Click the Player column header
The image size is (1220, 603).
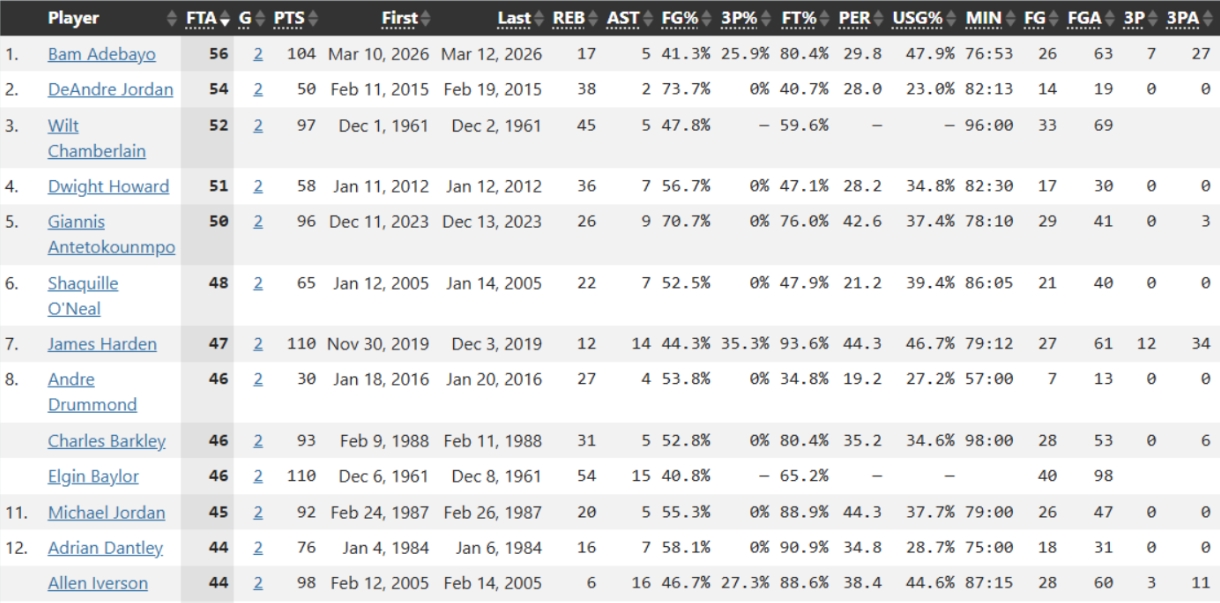(73, 19)
